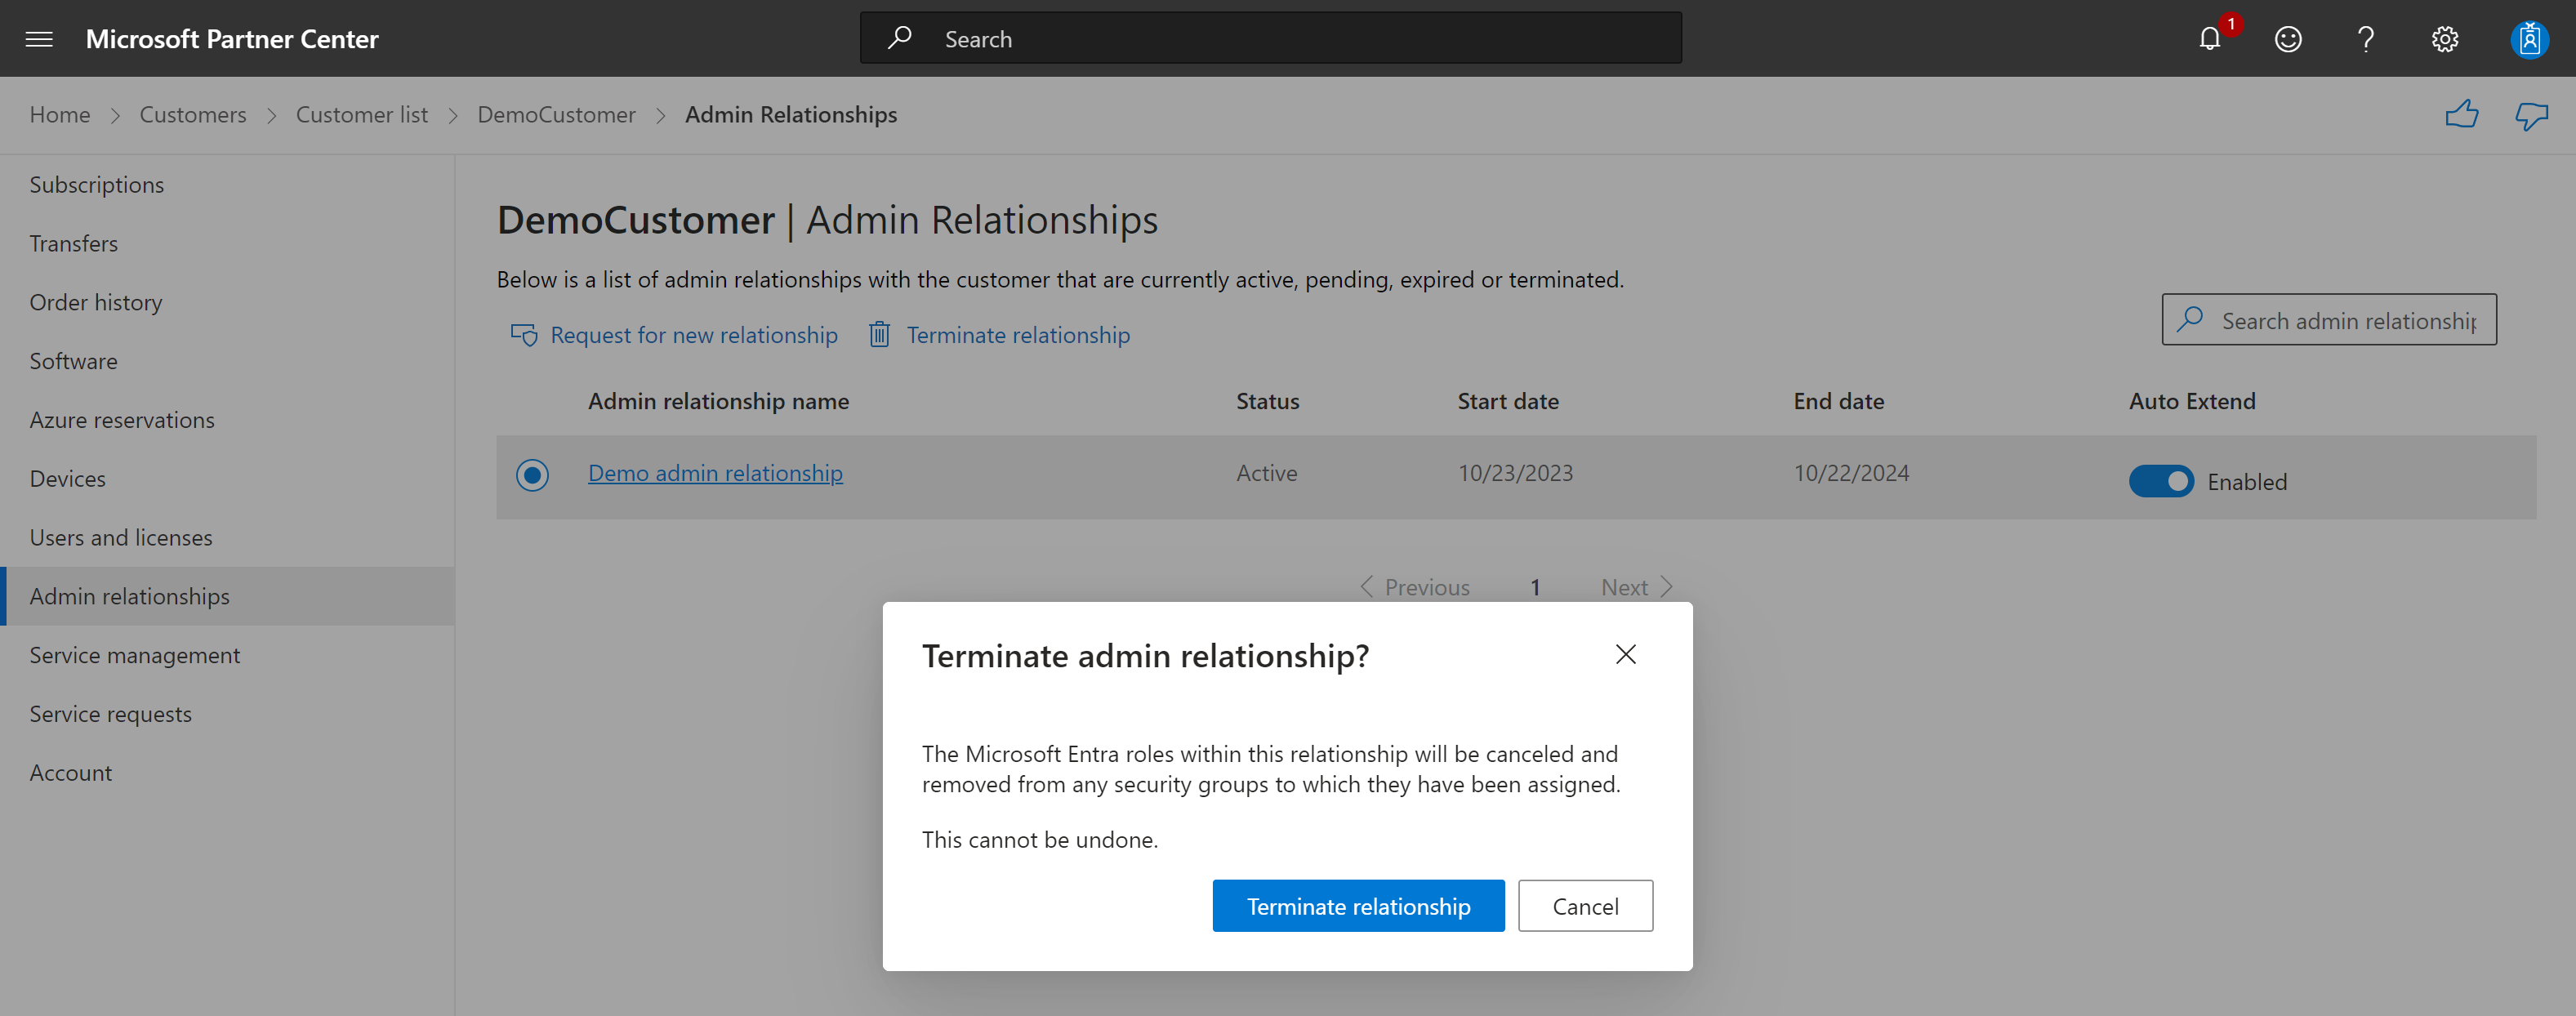Toggle Auto Extend for Demo admin relationship
Screen dimensions: 2576x1016
tap(2157, 480)
